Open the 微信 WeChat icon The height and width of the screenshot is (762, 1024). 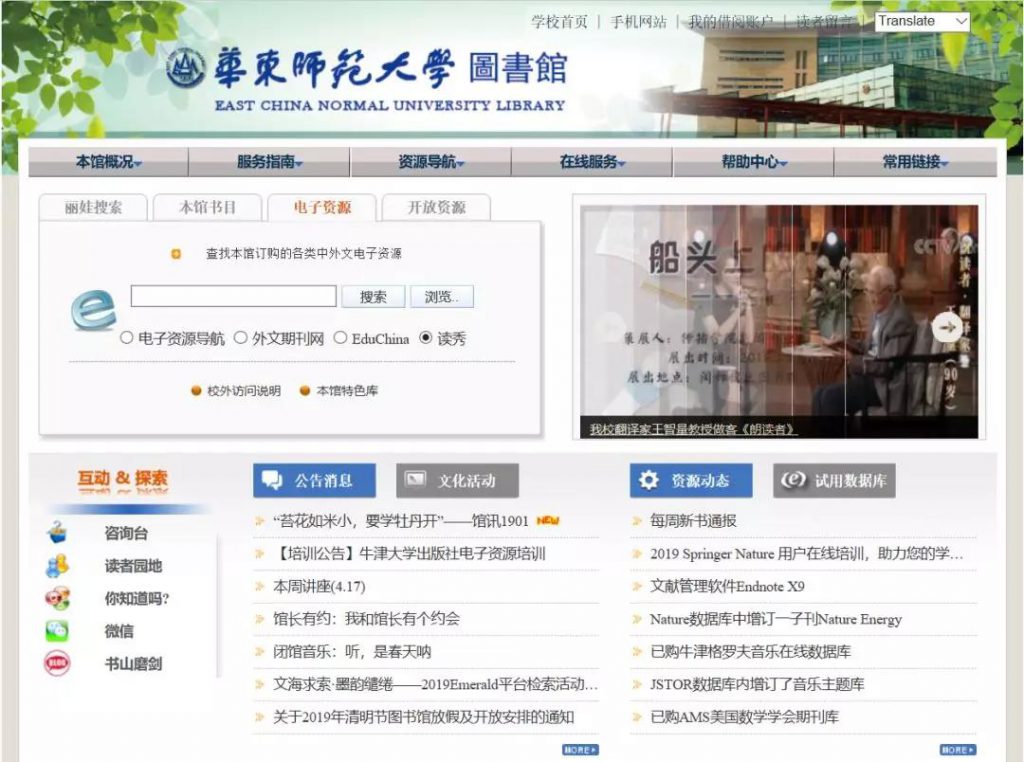click(57, 631)
